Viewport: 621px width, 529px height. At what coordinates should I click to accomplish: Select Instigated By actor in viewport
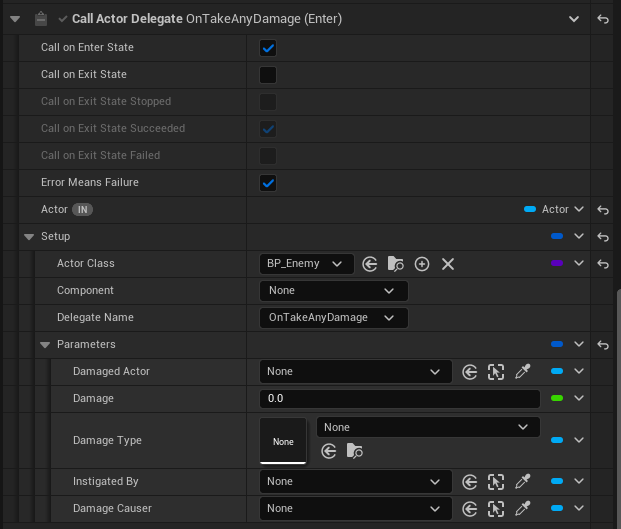point(496,482)
